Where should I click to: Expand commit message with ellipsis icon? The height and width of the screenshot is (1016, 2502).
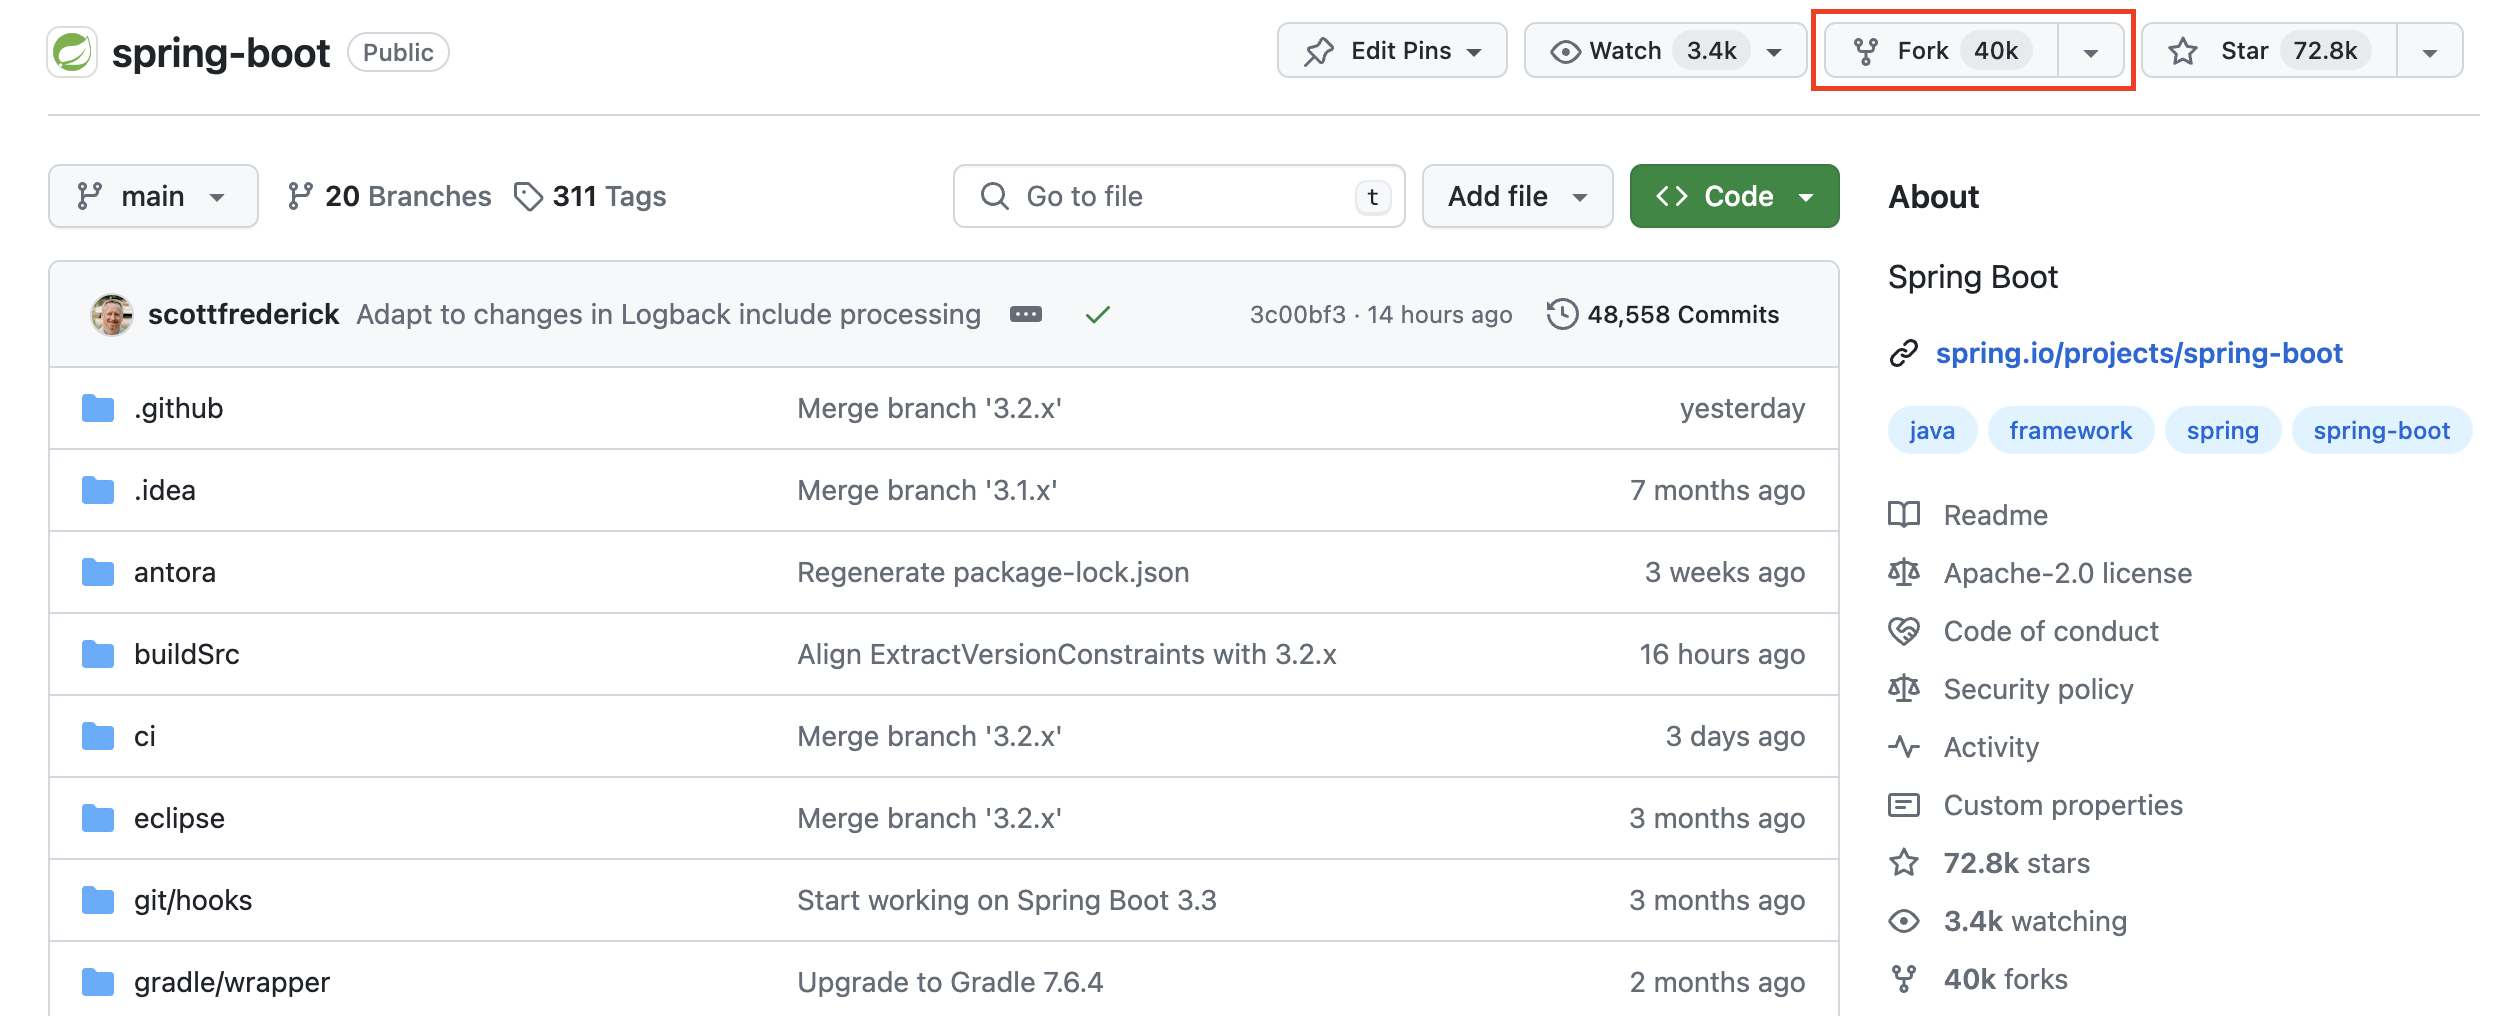[1026, 314]
